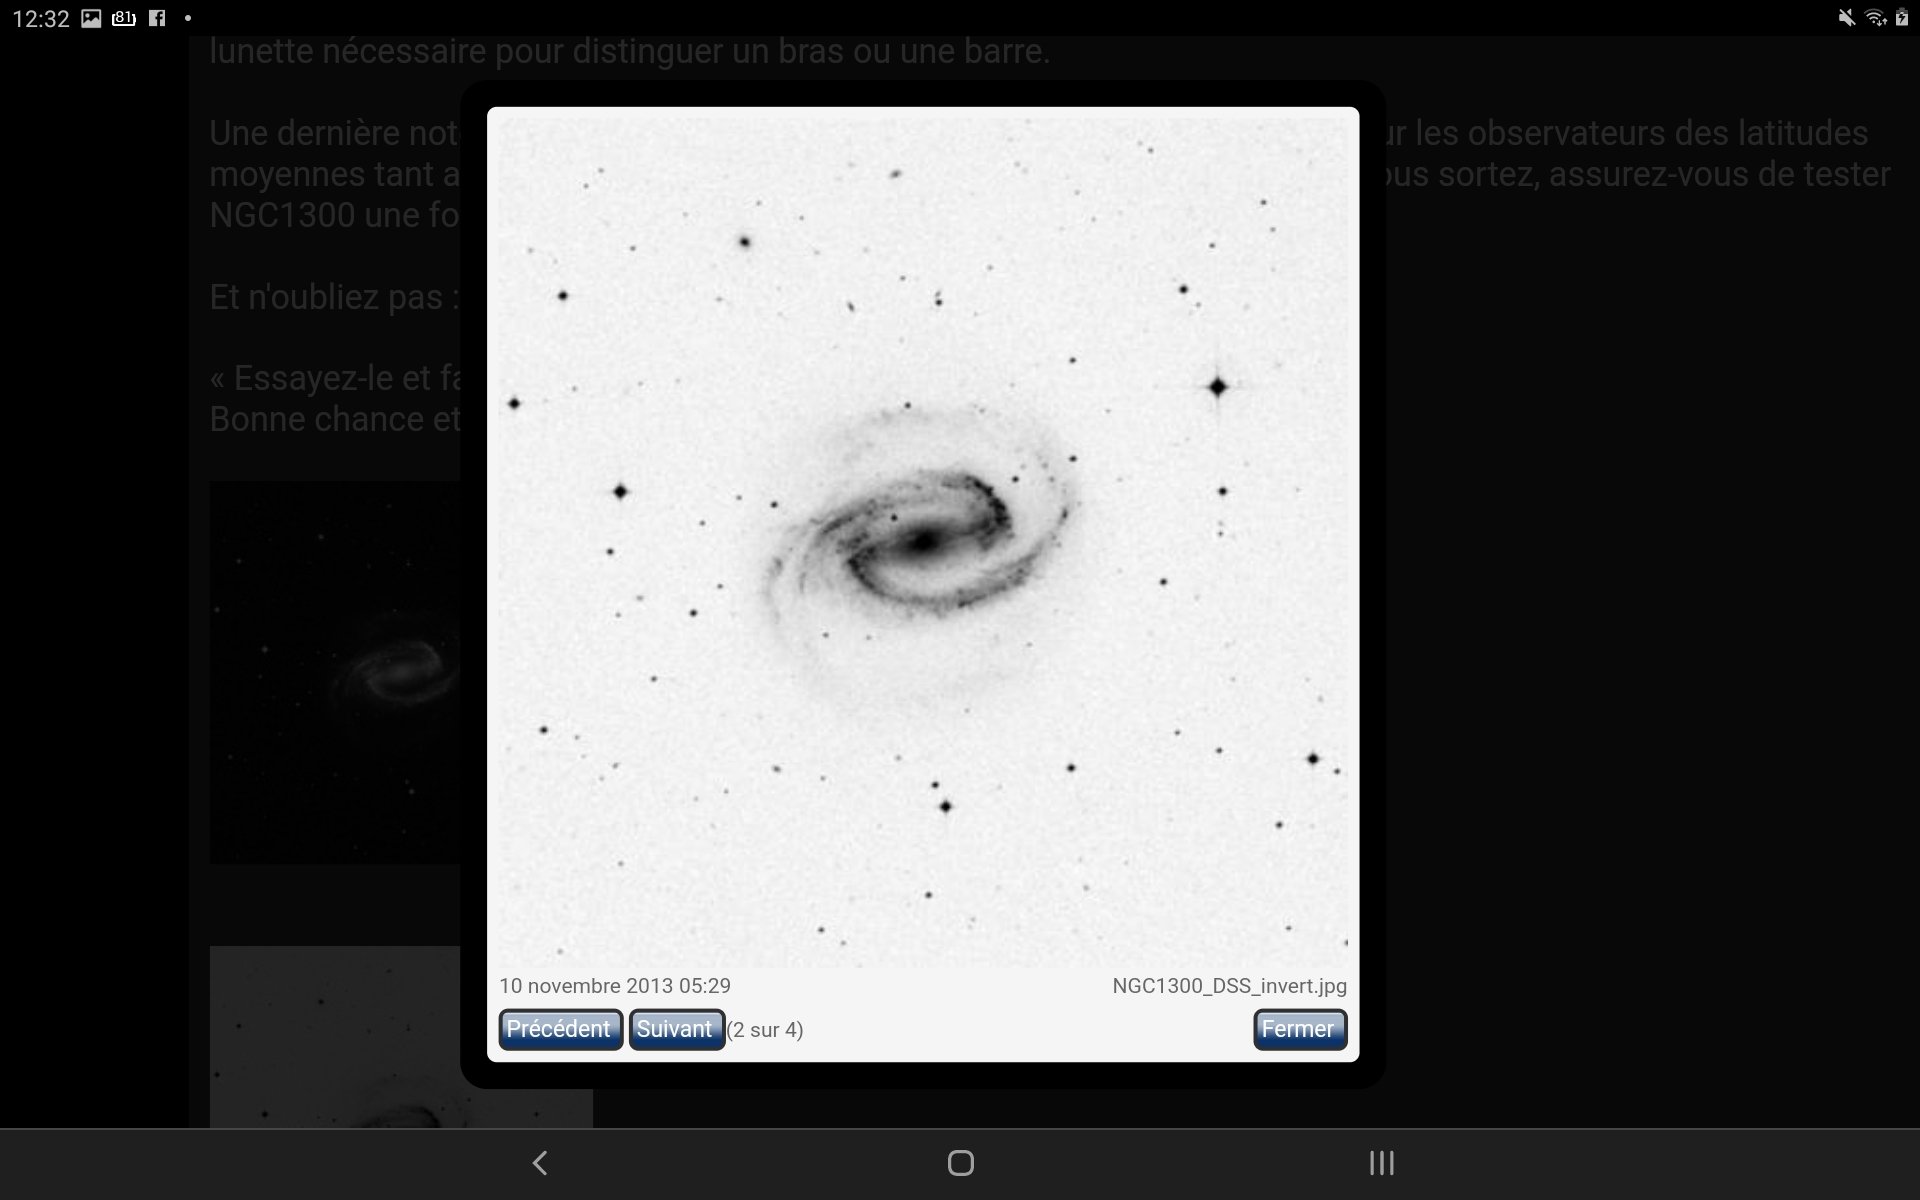Tap the notification icon labelled 81
Screen dimensions: 1920x1200
coord(124,18)
